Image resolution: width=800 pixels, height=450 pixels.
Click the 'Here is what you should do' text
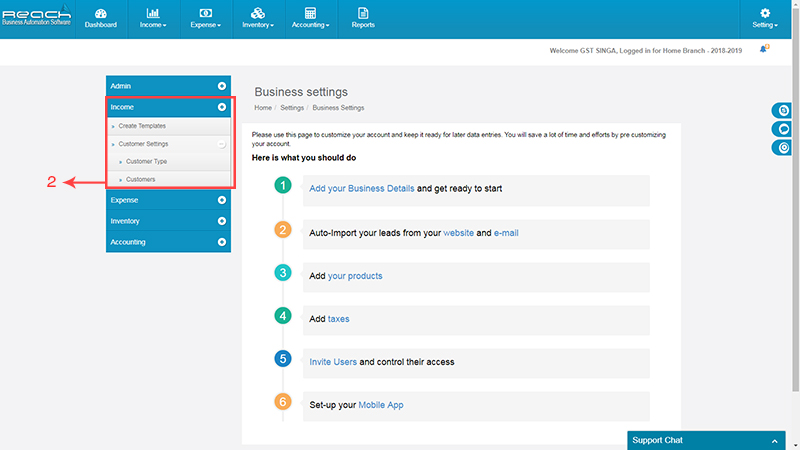304,158
